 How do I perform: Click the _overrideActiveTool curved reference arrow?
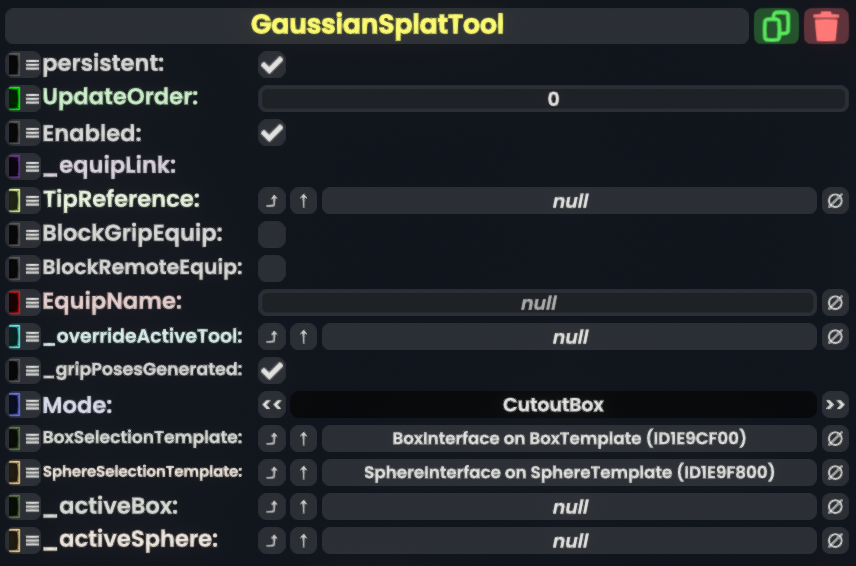click(271, 337)
